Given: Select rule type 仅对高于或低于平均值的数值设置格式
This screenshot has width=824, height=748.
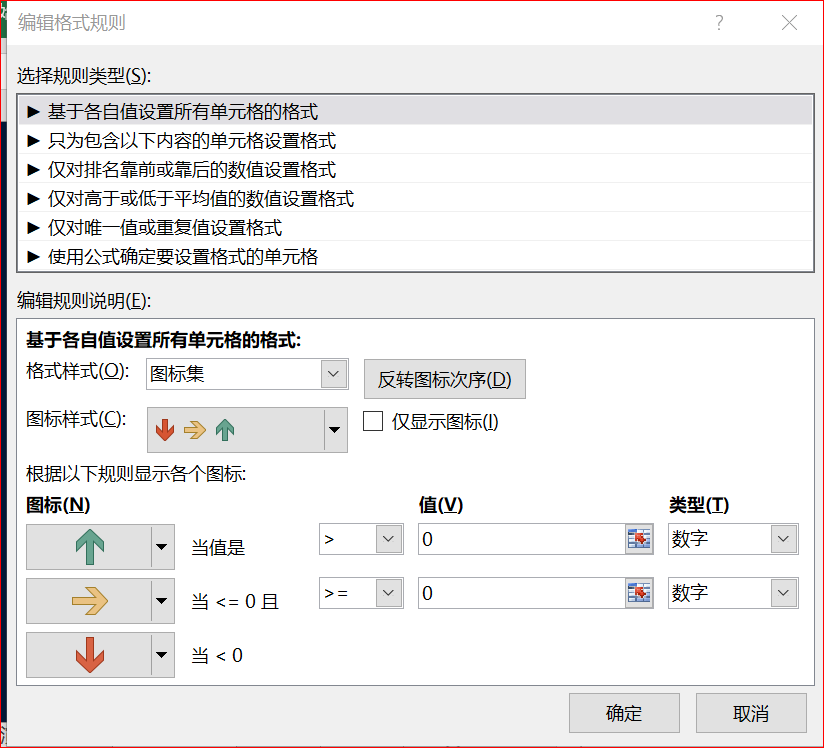Looking at the screenshot, I should [x=415, y=198].
